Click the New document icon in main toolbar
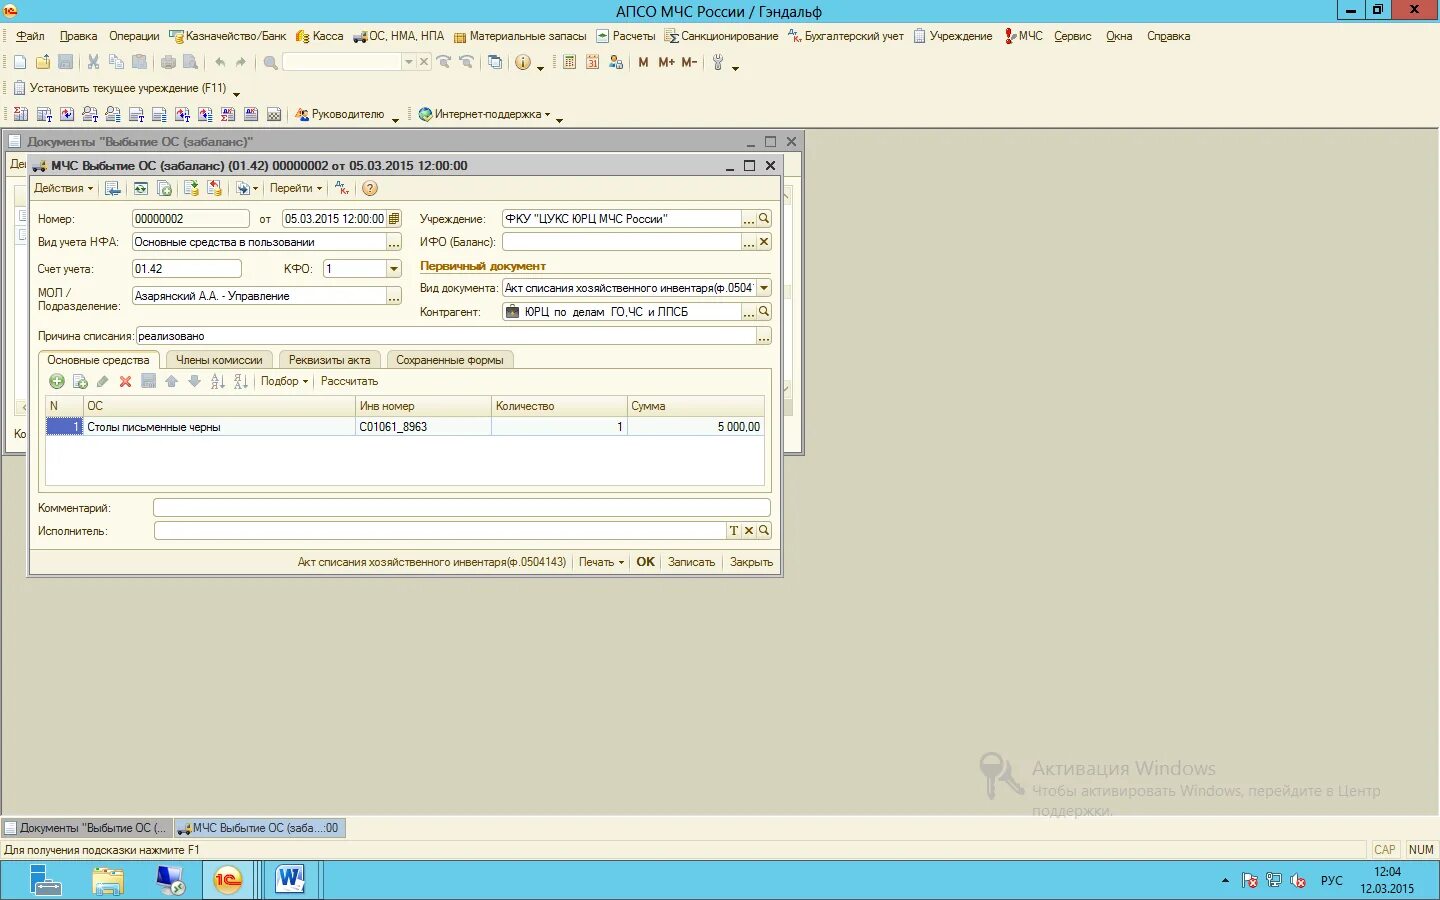This screenshot has height=900, width=1440. tap(20, 62)
